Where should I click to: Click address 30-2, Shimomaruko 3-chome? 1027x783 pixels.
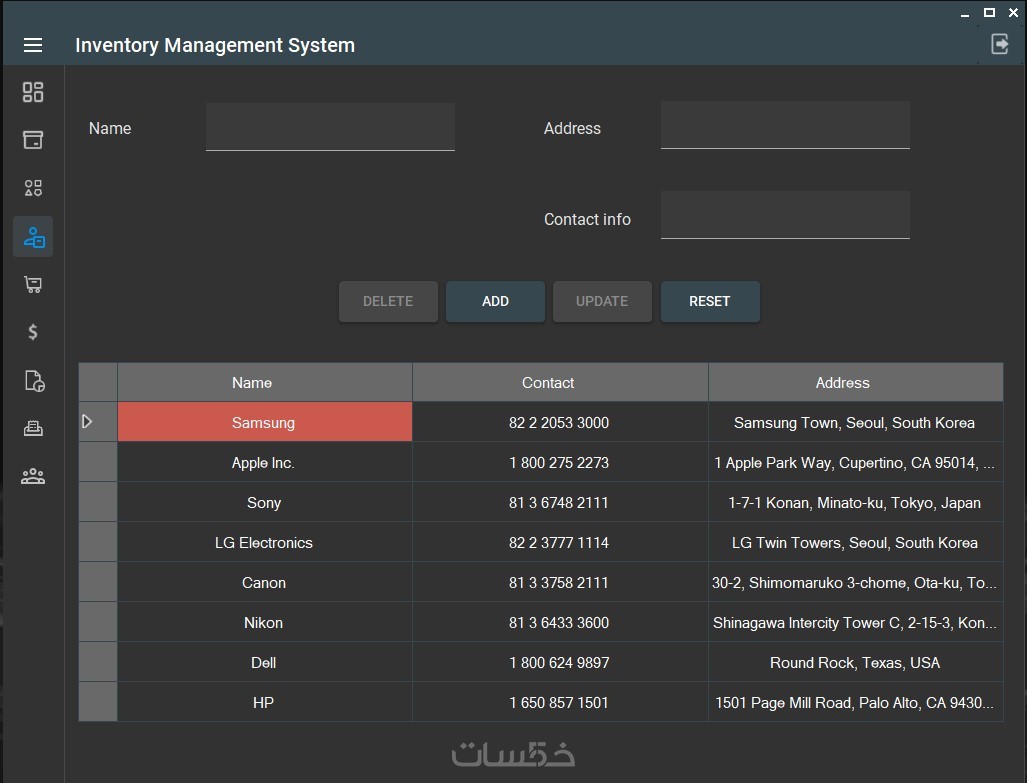pos(856,582)
